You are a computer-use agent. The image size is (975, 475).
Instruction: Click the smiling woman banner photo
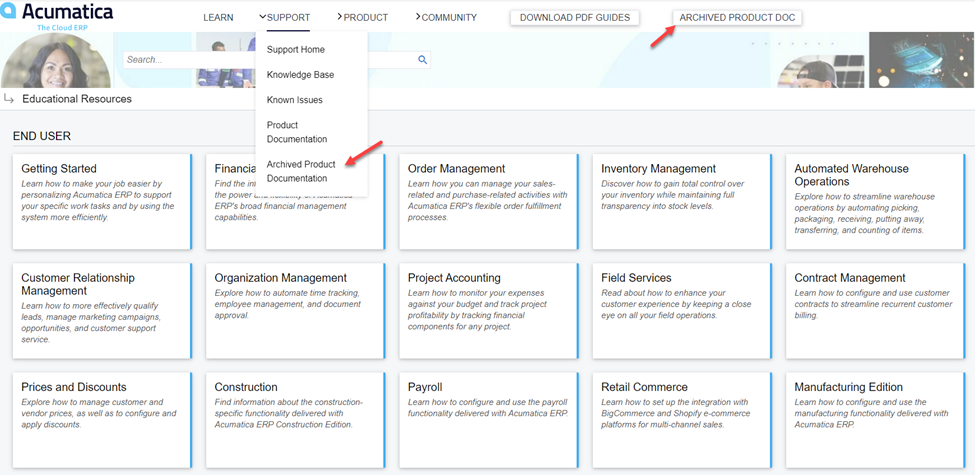tap(55, 60)
